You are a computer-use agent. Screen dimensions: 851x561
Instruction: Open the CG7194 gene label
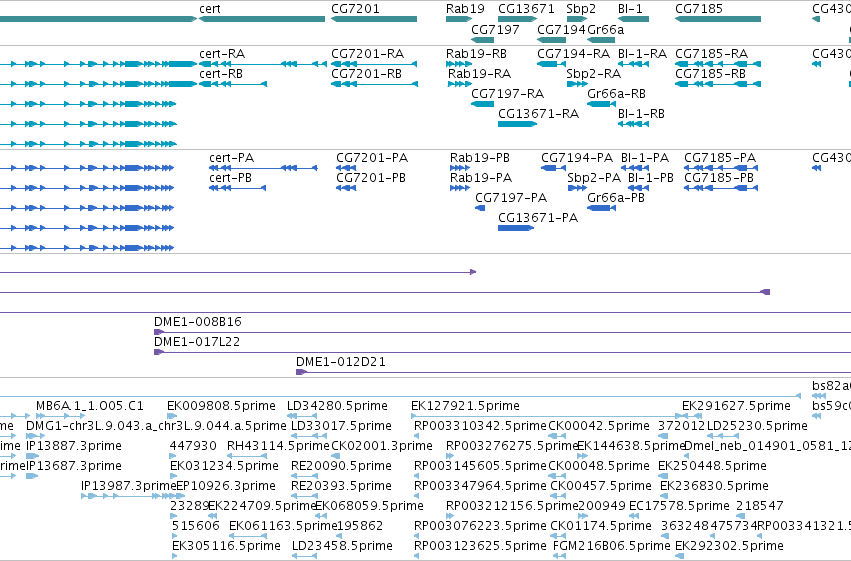(561, 29)
